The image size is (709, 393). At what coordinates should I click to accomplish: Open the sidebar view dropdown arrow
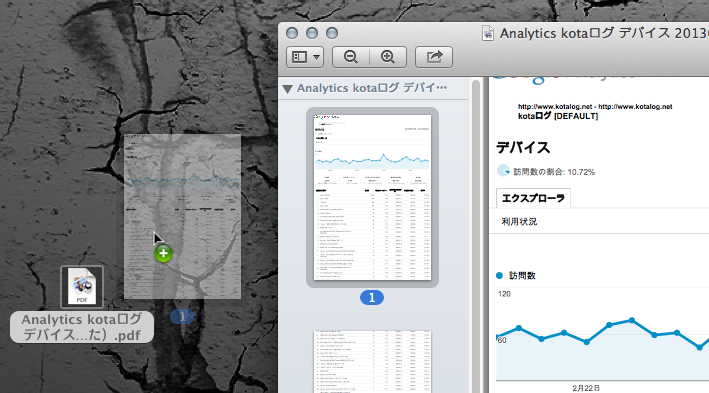pyautogui.click(x=317, y=57)
